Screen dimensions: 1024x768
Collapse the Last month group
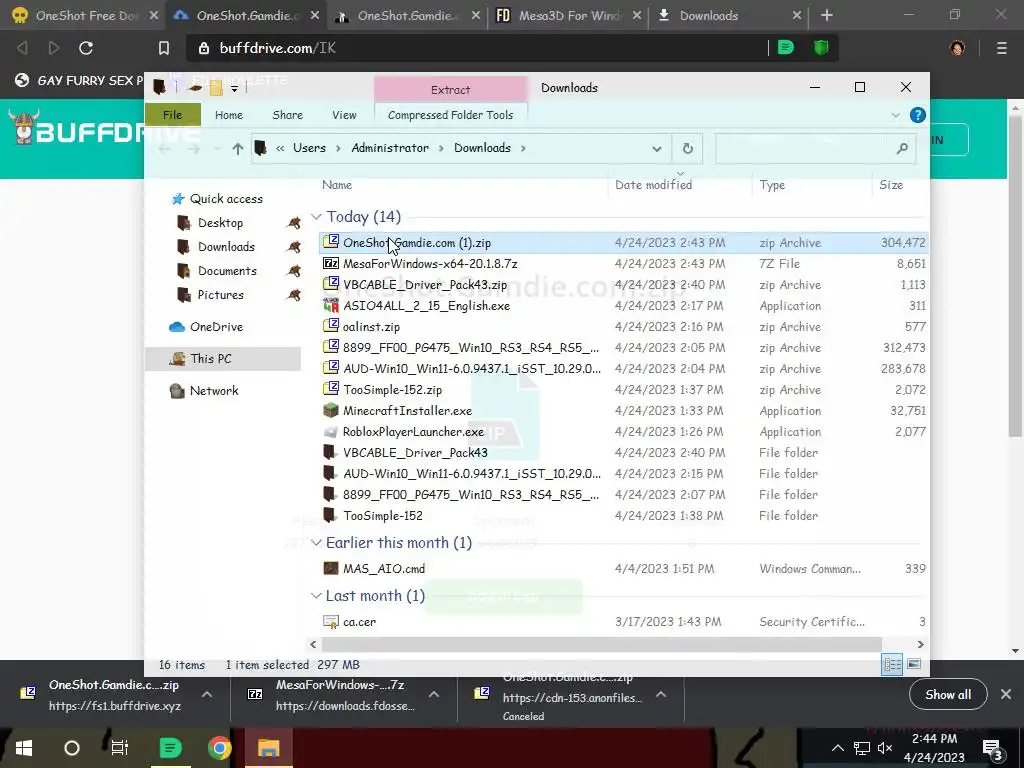[316, 596]
